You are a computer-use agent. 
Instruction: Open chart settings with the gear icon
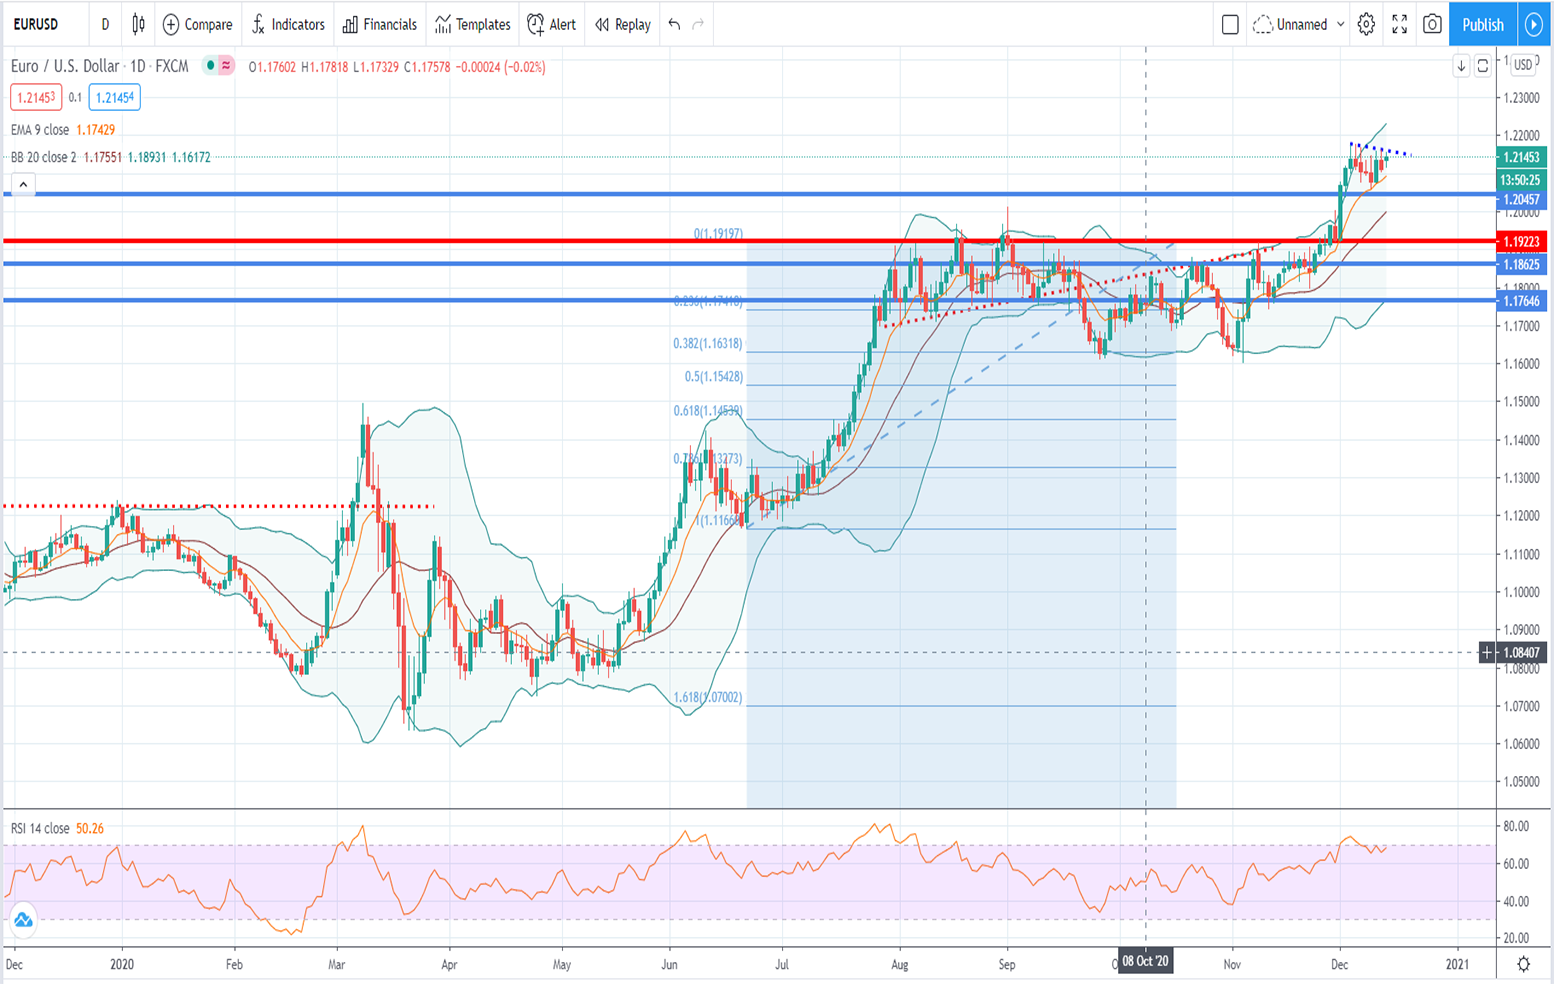1366,24
